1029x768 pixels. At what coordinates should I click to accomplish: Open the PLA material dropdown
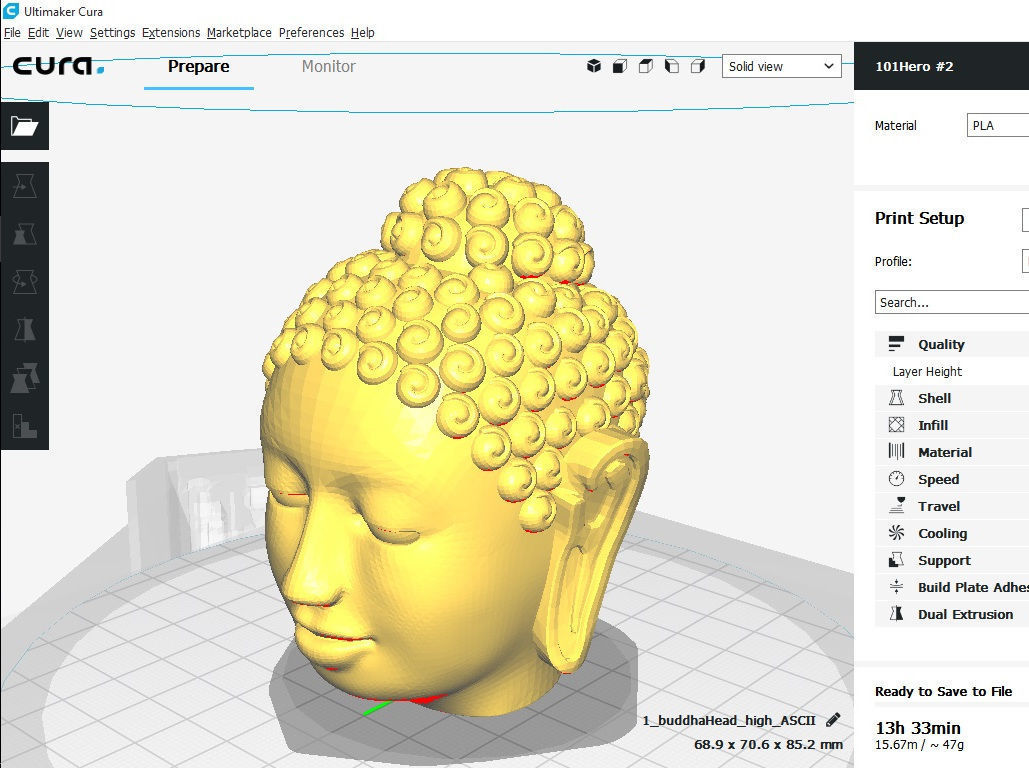(998, 125)
